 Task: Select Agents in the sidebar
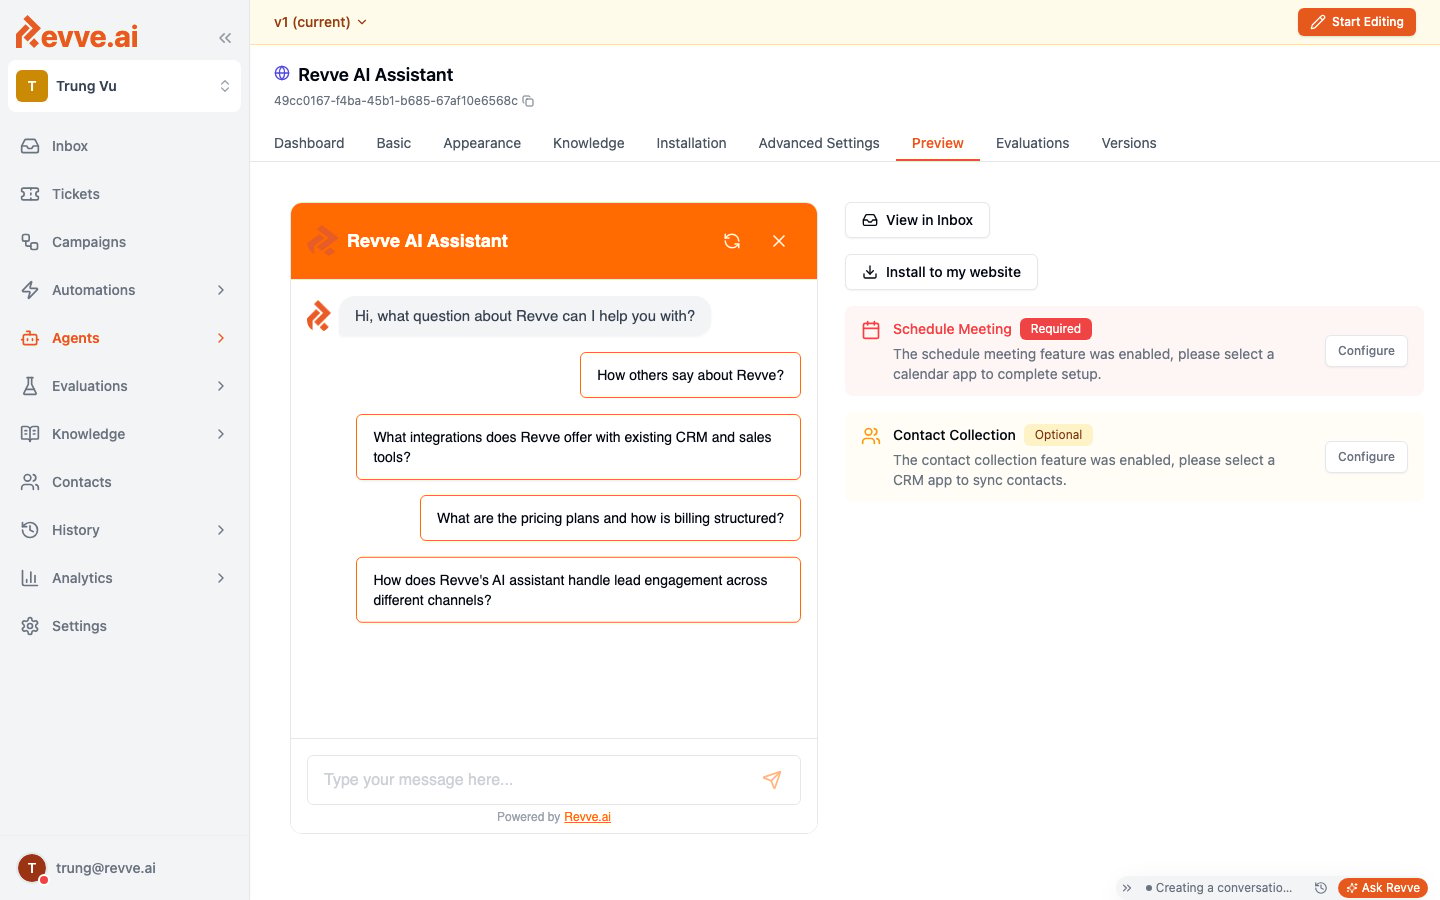pyautogui.click(x=124, y=338)
